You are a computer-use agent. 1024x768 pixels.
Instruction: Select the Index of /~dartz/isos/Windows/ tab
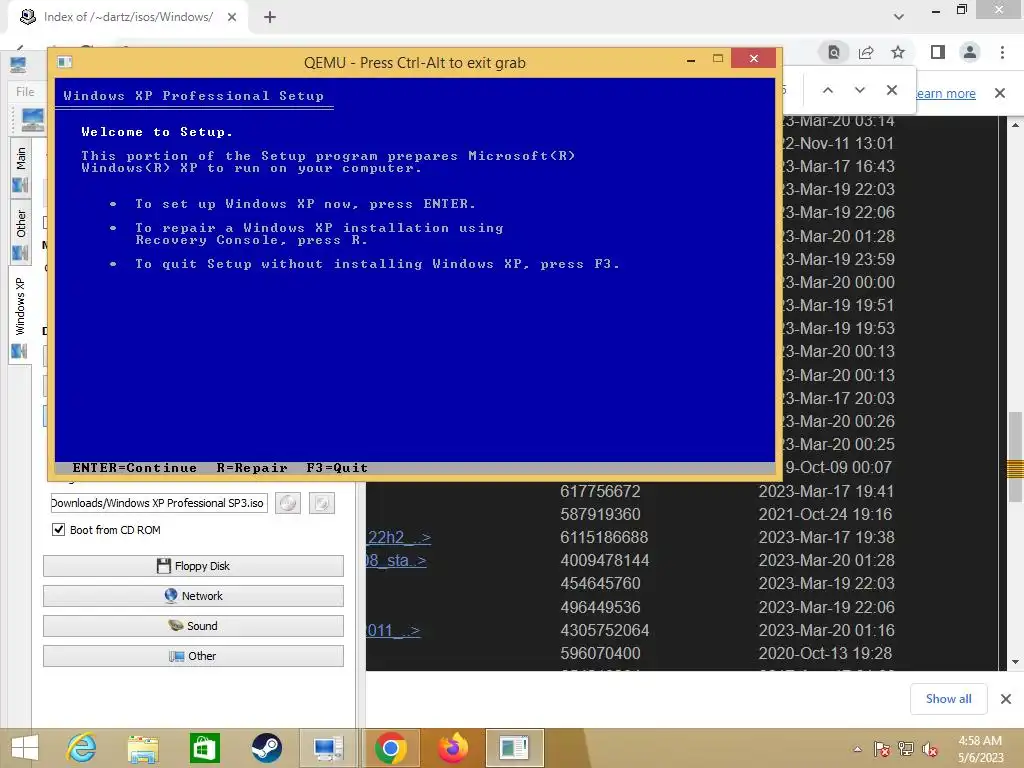click(128, 17)
